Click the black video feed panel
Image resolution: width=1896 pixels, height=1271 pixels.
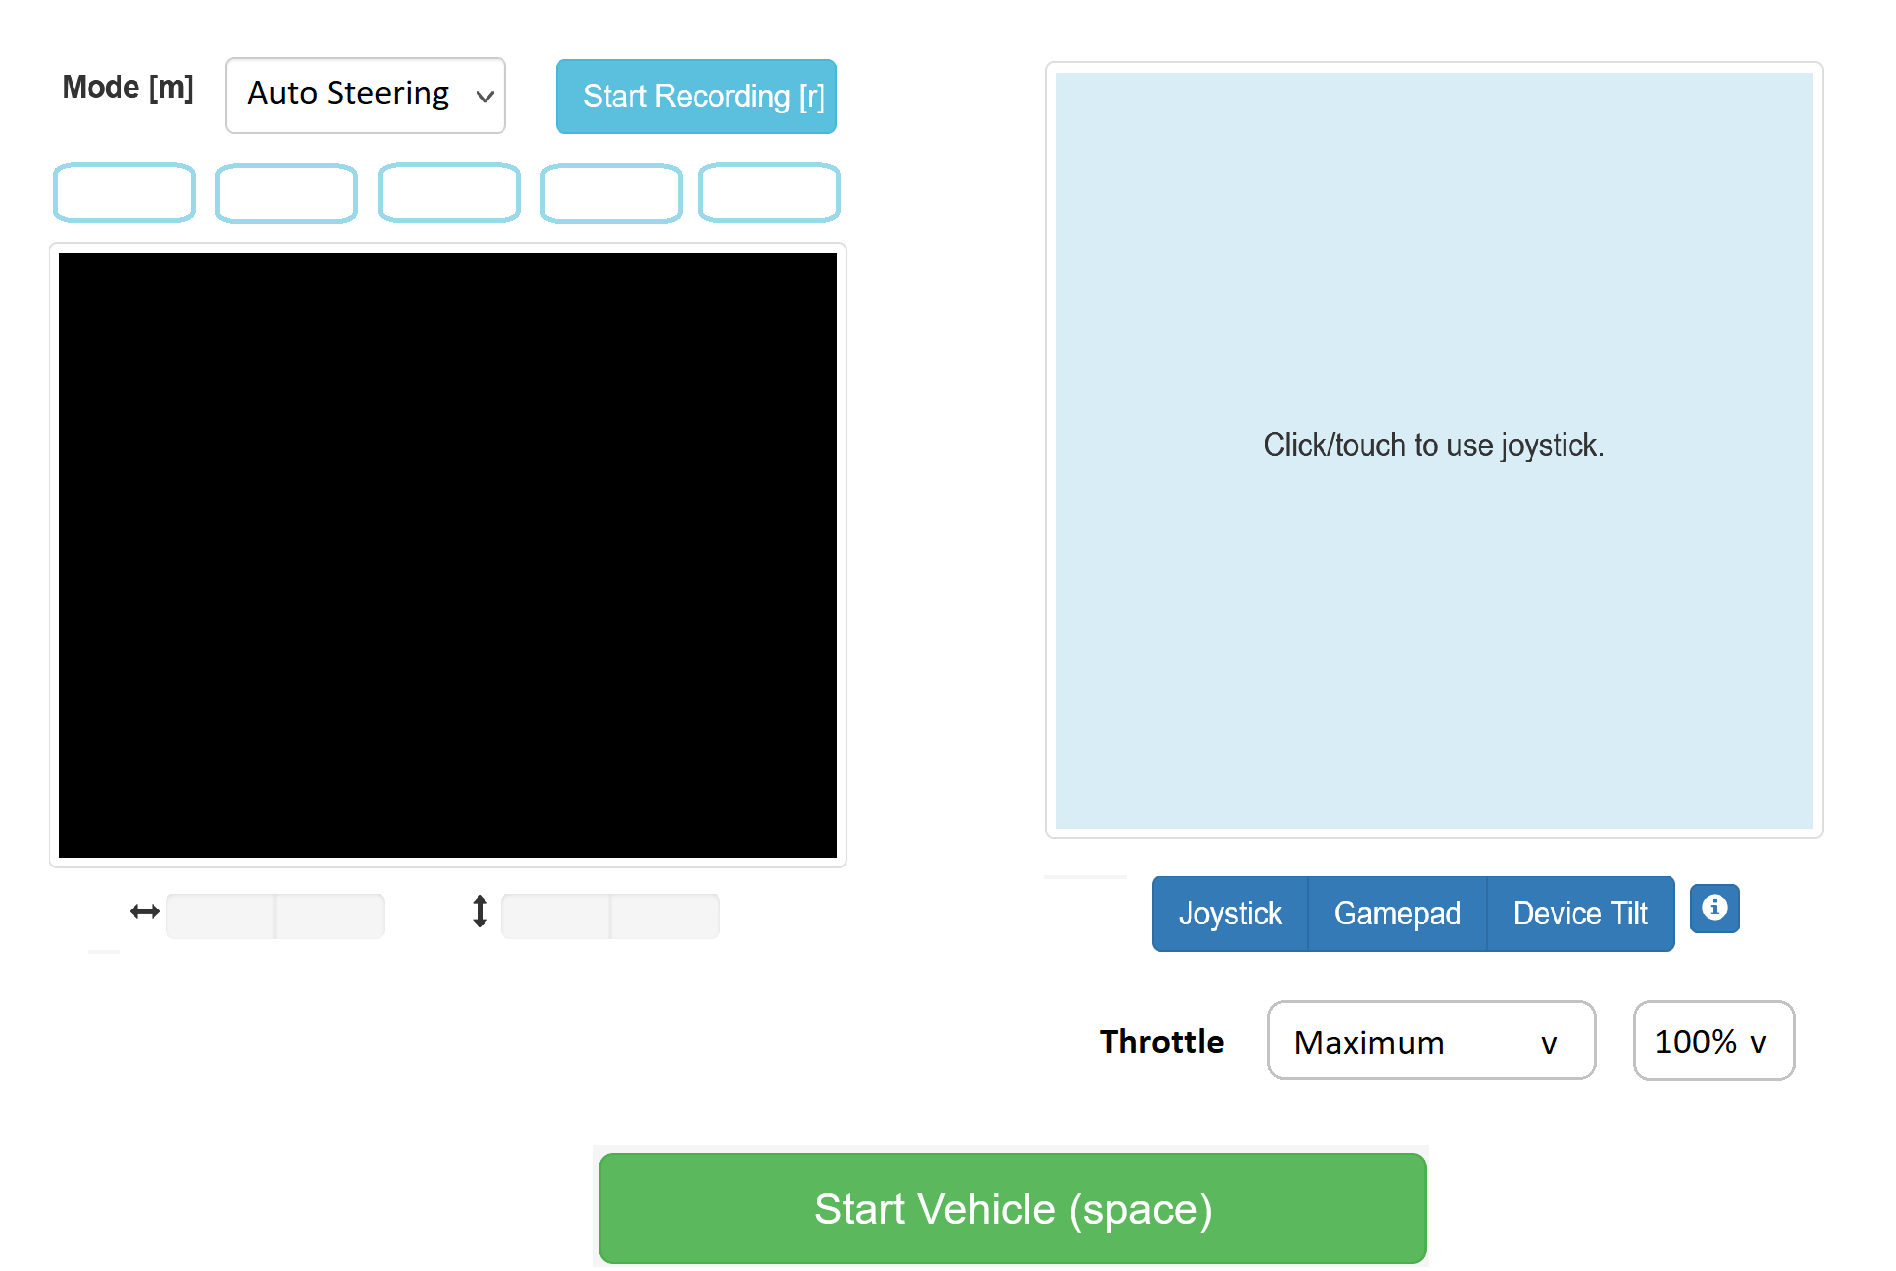[447, 558]
